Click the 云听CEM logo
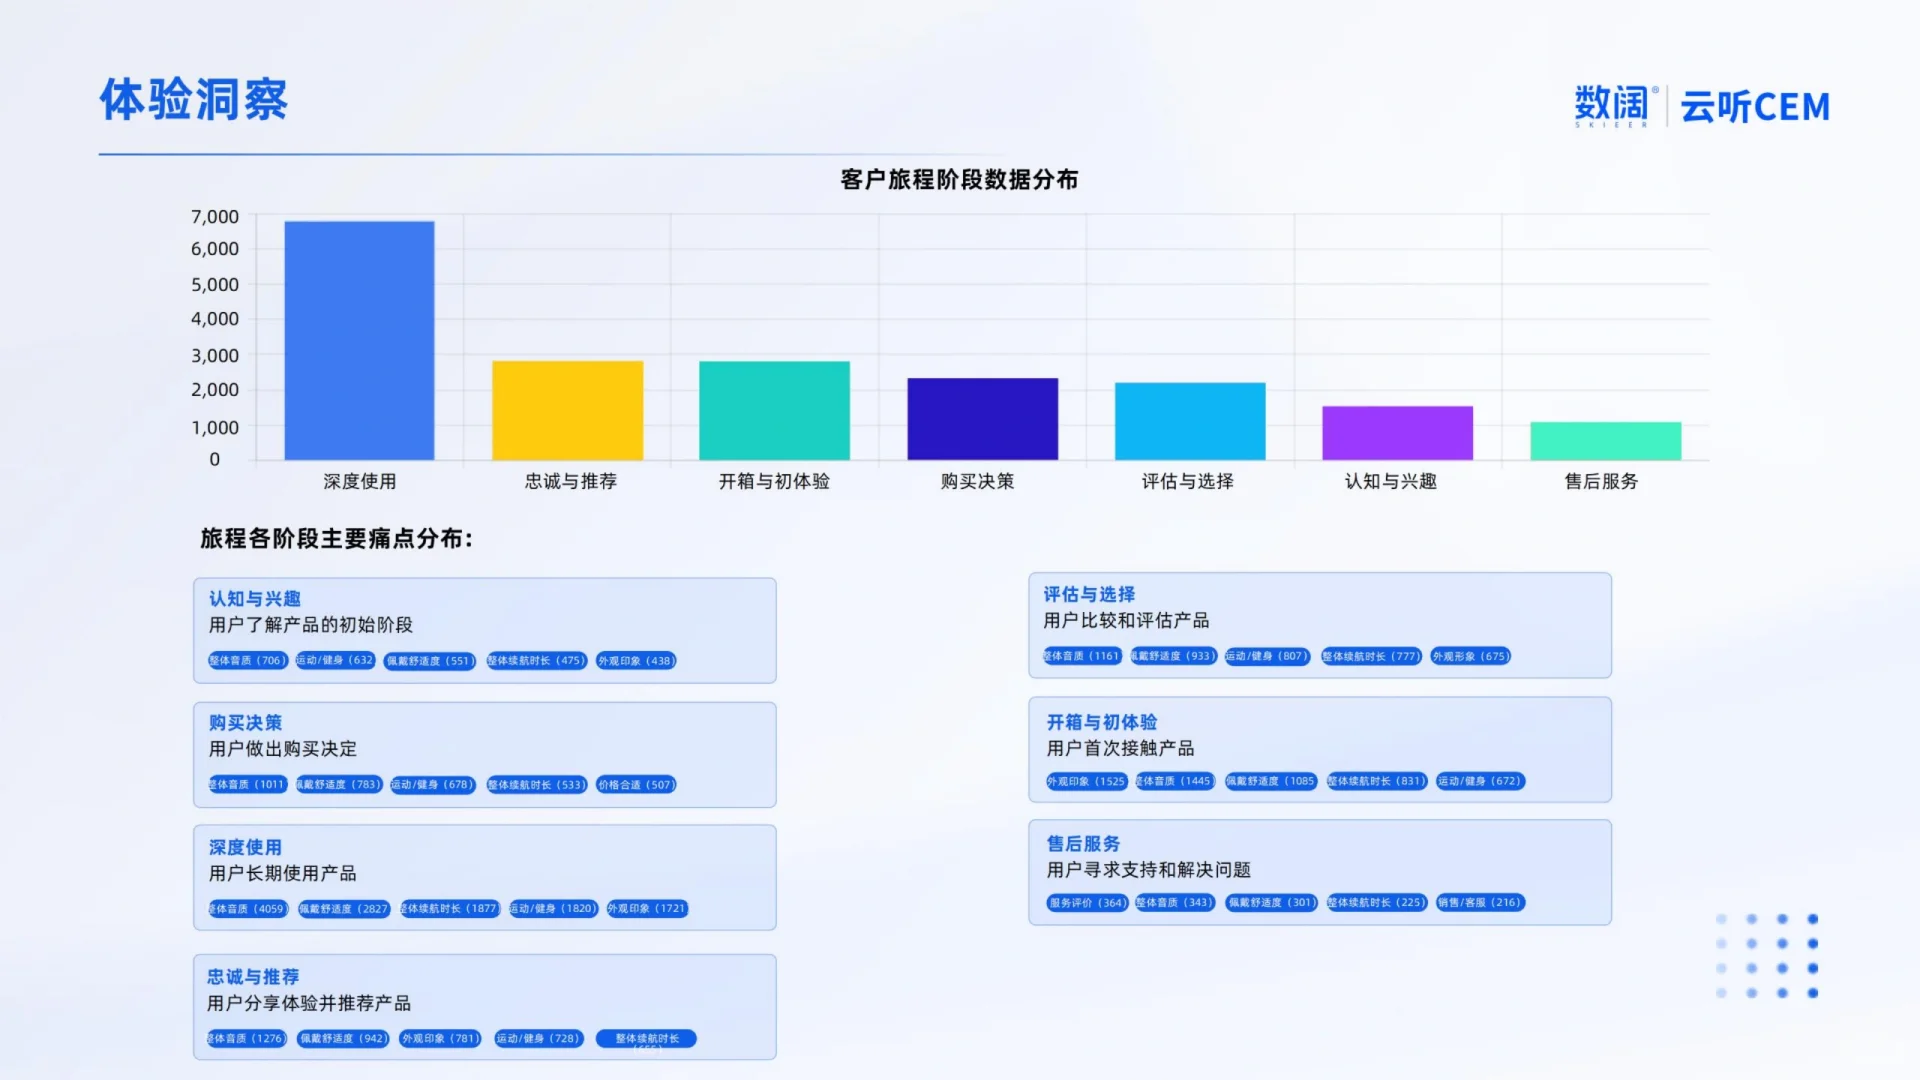The width and height of the screenshot is (1920, 1080). (x=1755, y=106)
